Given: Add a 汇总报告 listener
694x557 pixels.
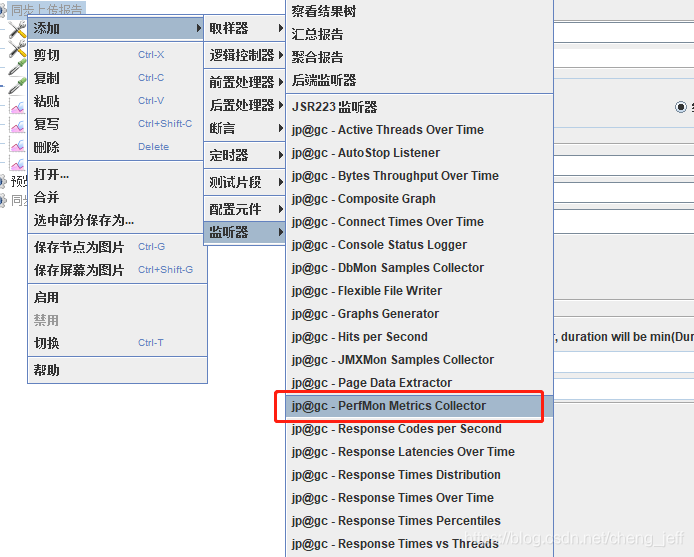Looking at the screenshot, I should point(420,35).
